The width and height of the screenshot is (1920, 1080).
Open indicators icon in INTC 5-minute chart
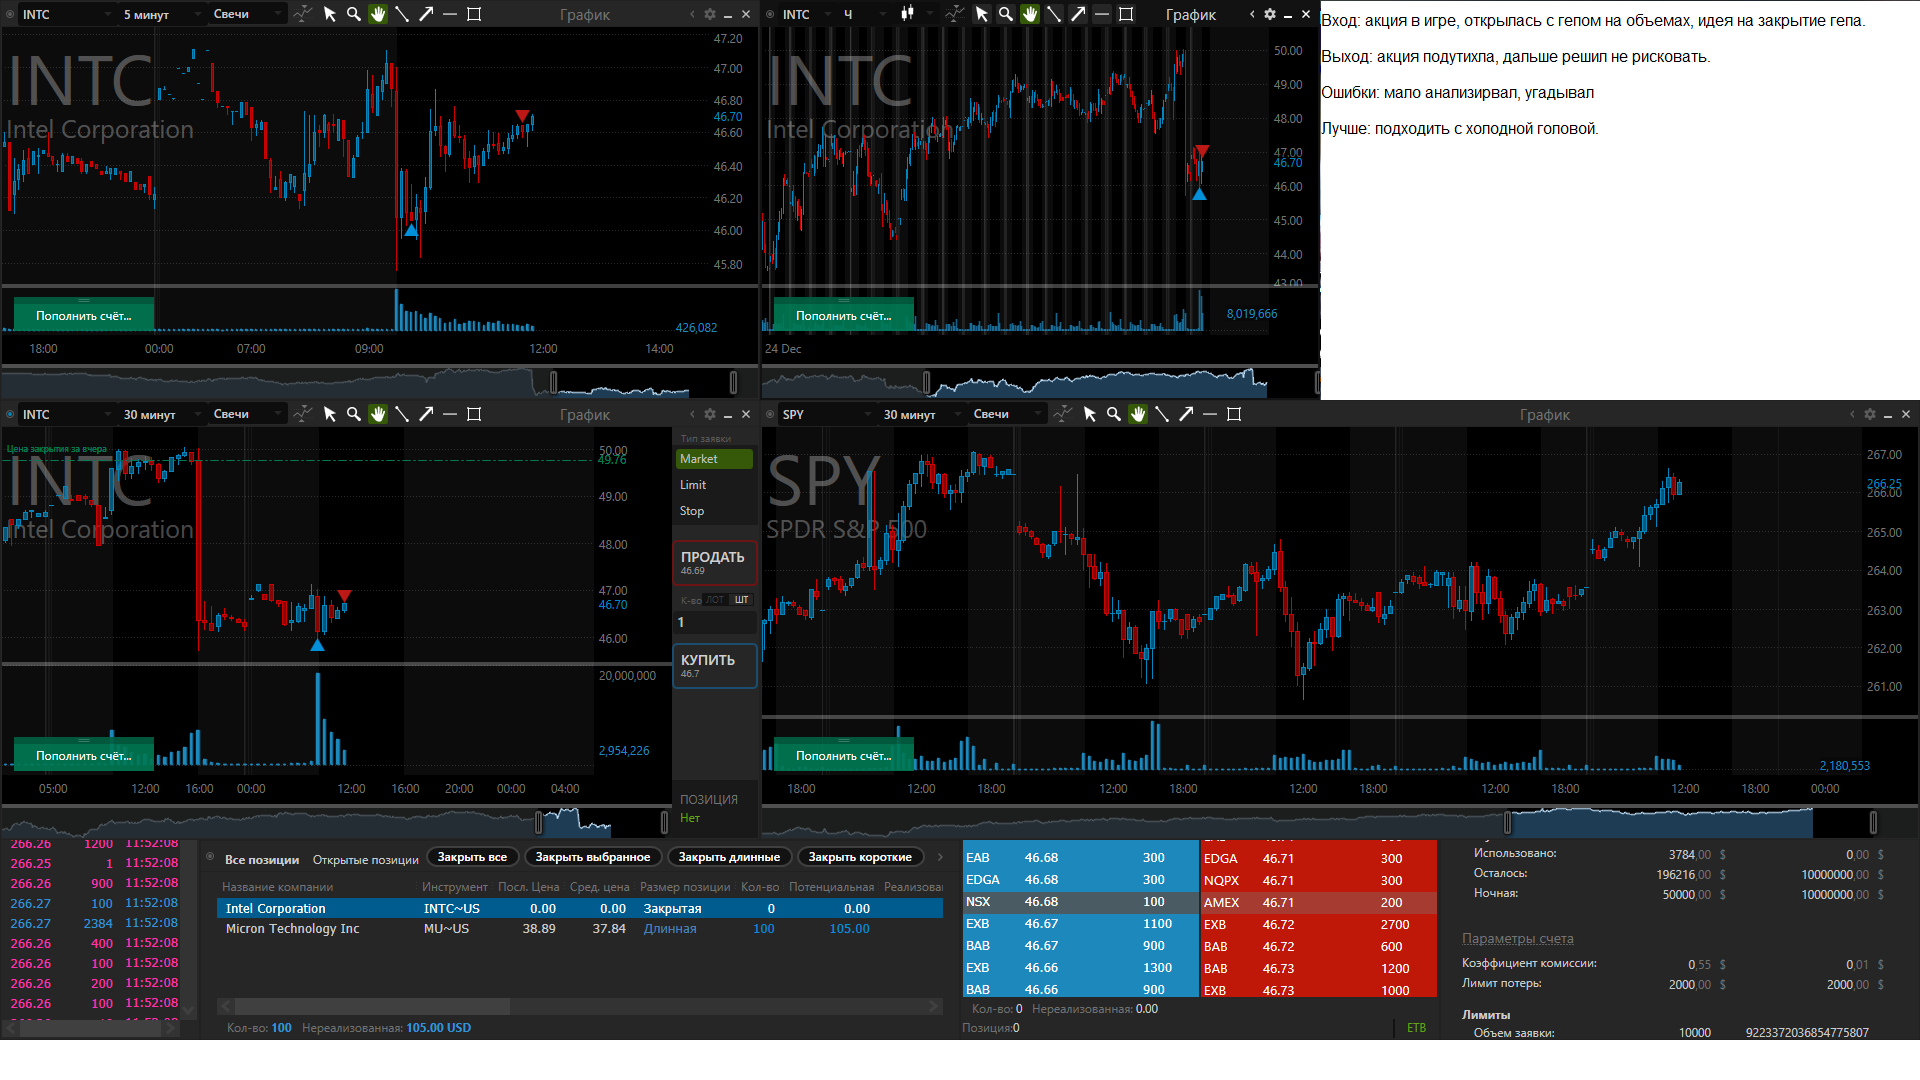point(303,14)
